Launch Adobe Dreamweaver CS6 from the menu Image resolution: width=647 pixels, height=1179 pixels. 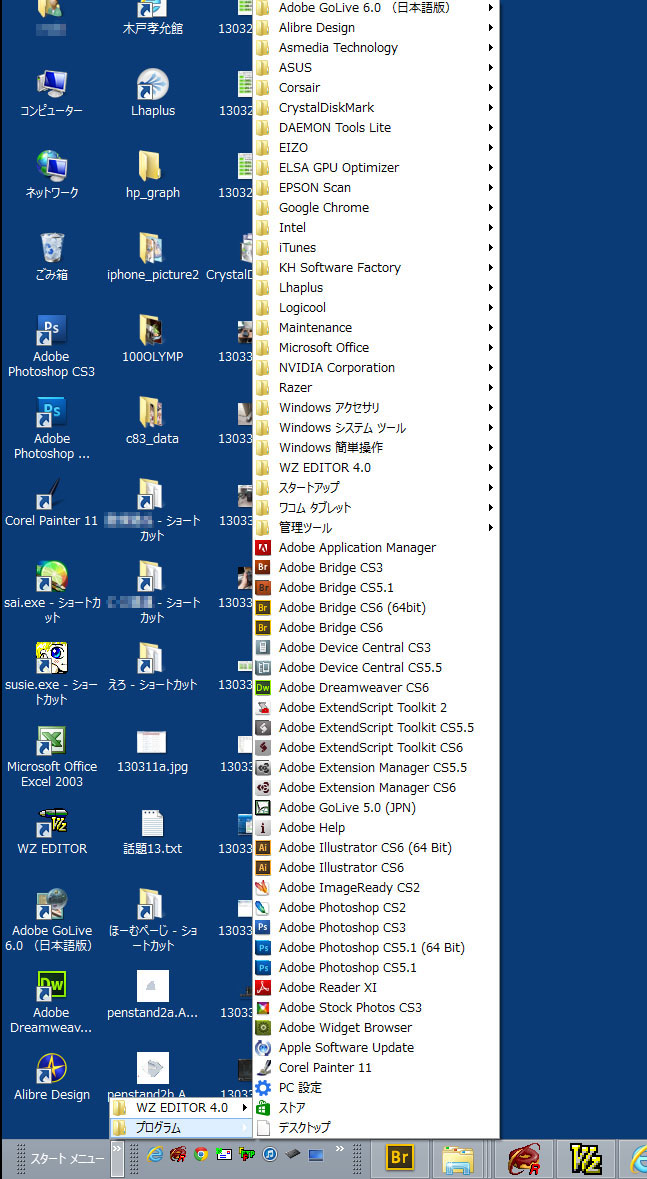pos(376,687)
